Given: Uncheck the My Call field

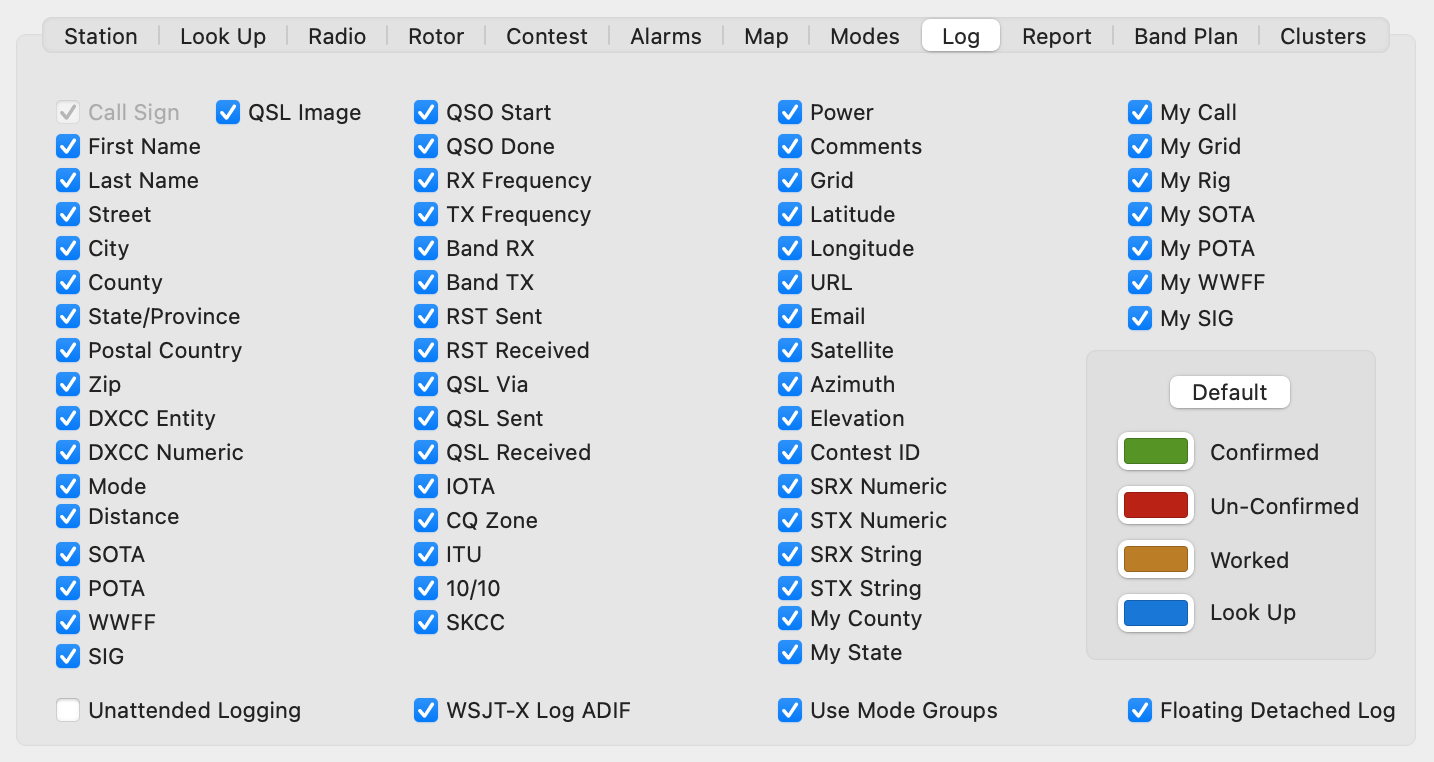Looking at the screenshot, I should (x=1140, y=113).
